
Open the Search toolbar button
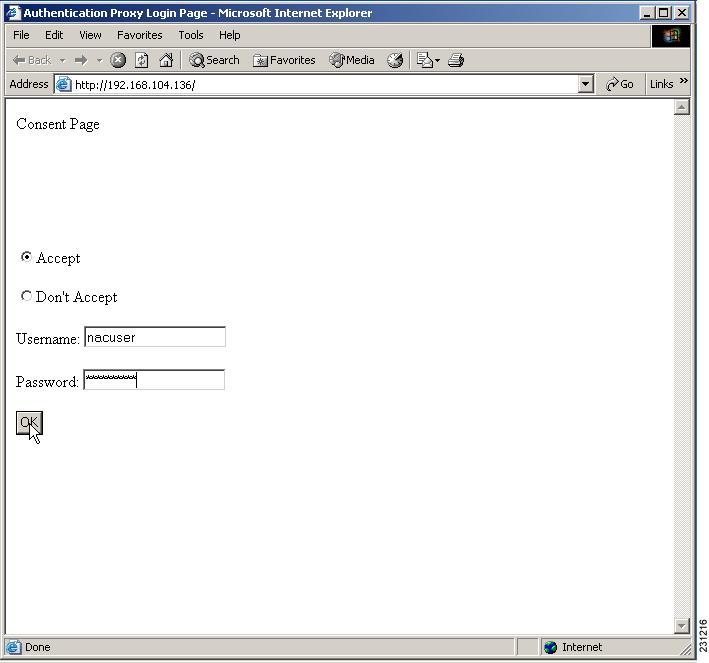tap(214, 60)
